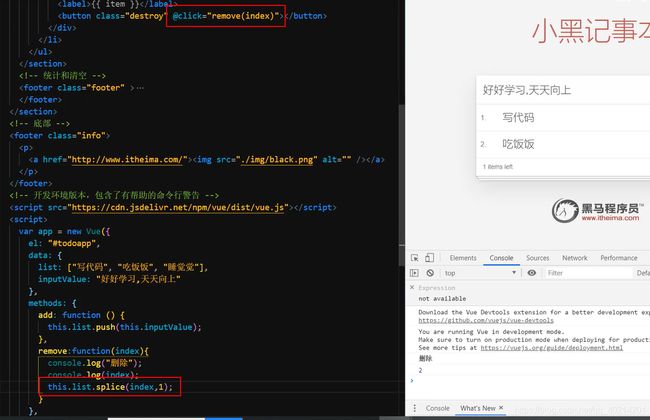
Task: Click the 开发环境版本 comment line
Action: pyautogui.click(x=114, y=195)
